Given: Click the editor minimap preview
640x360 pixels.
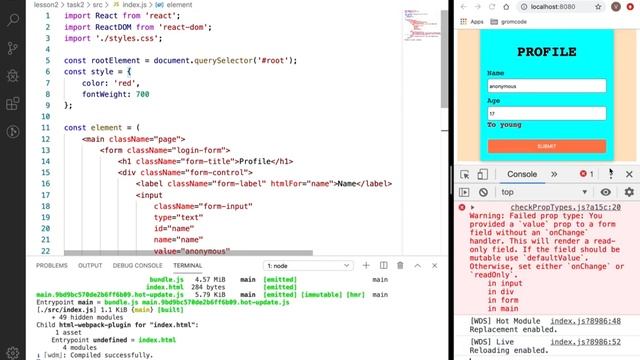Looking at the screenshot, I should tap(421, 25).
